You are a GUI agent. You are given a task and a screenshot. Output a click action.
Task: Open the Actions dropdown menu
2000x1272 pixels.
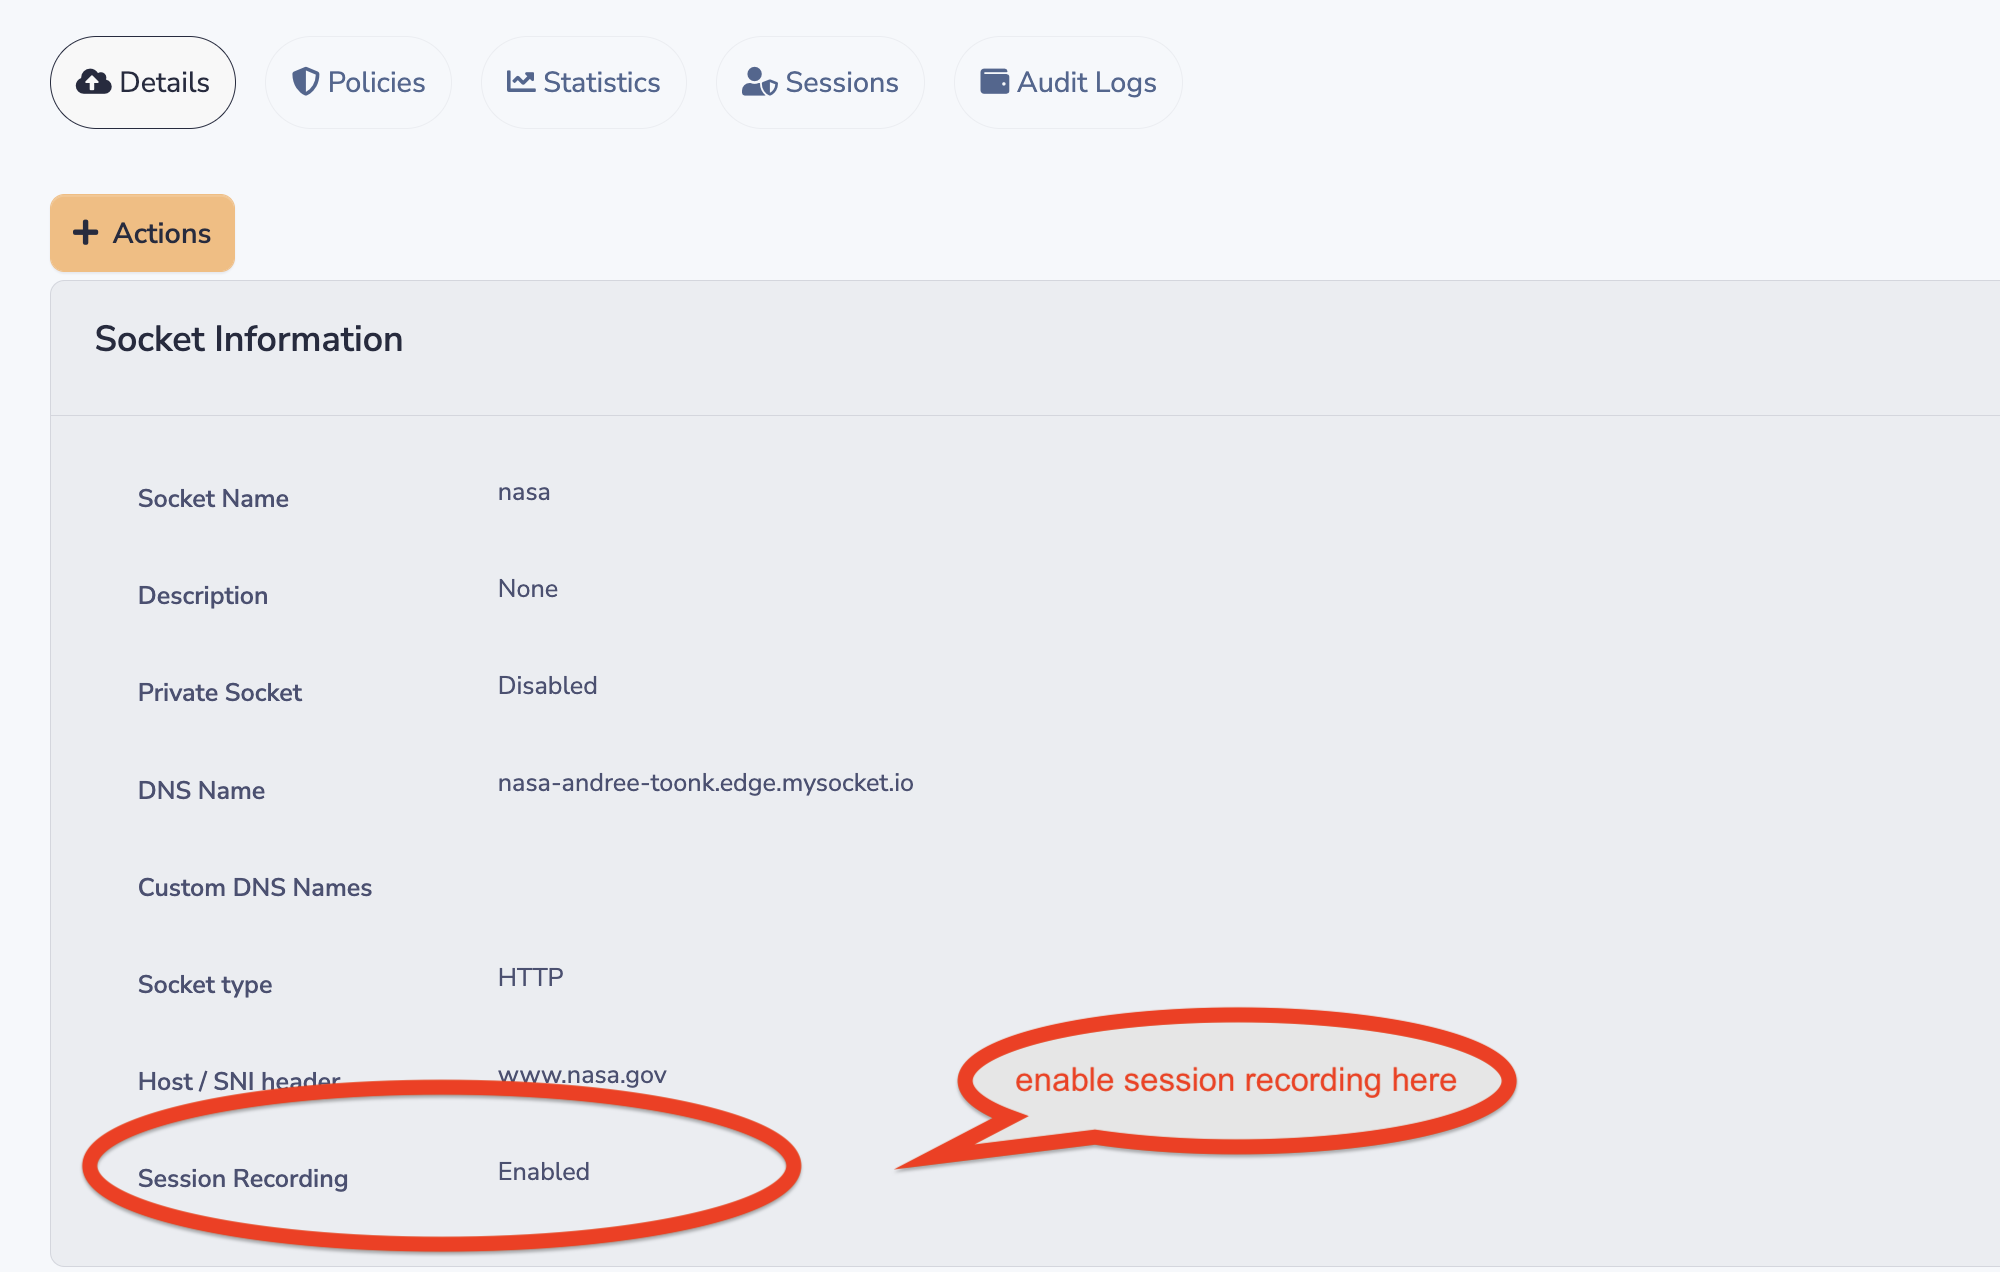[x=143, y=233]
